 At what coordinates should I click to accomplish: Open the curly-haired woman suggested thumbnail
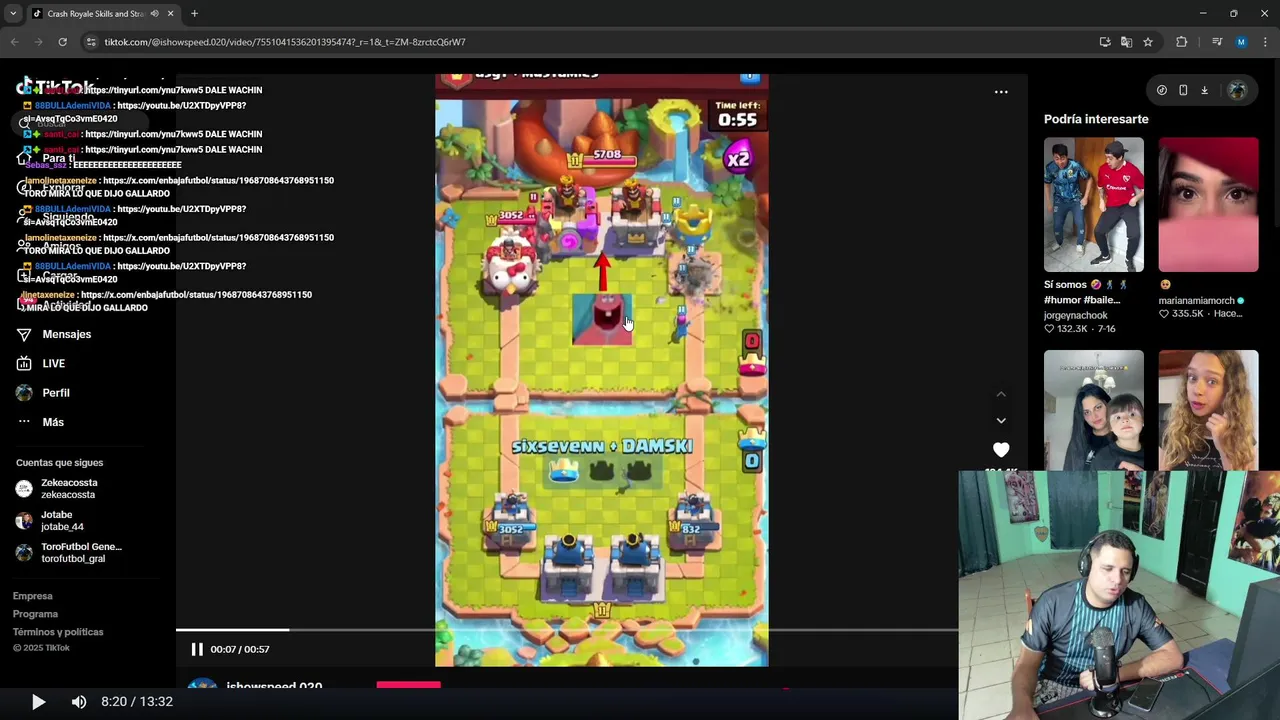(x=1209, y=410)
